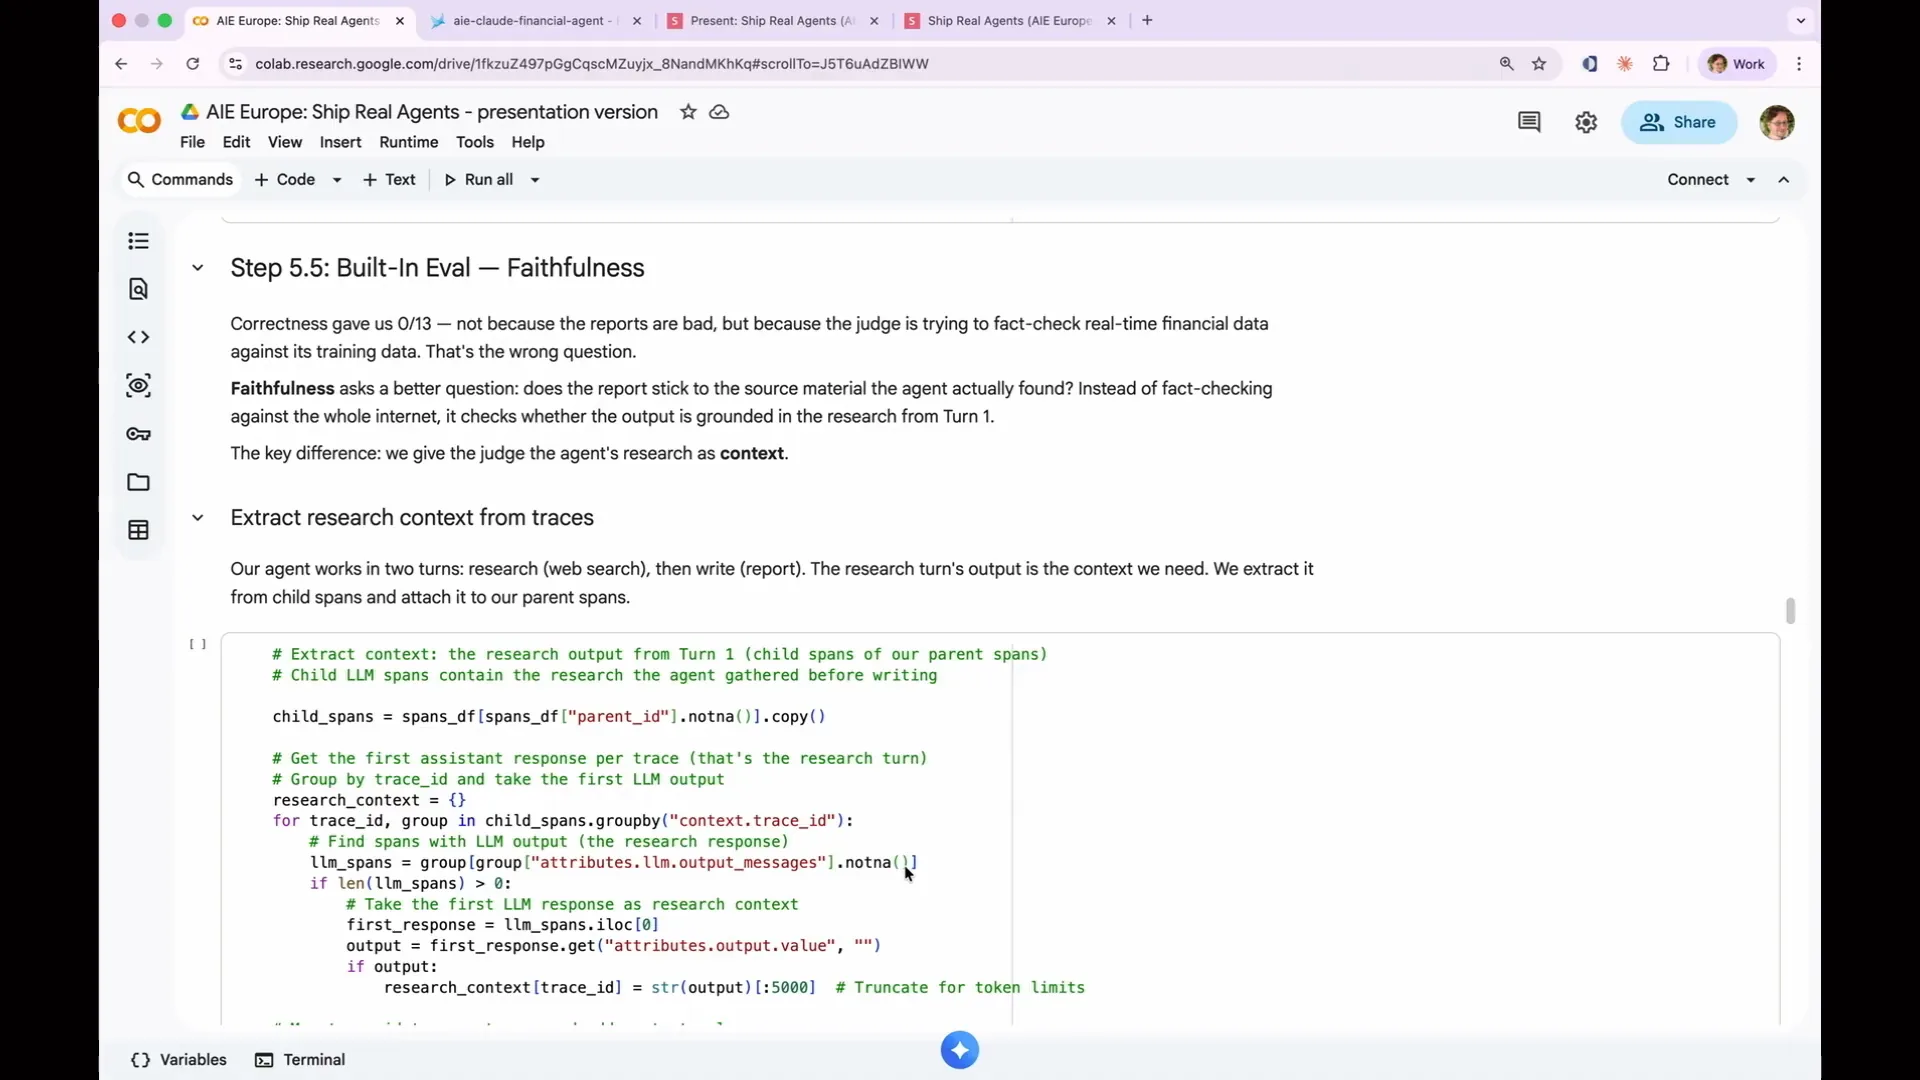Reload the page
1920x1080 pixels.
click(192, 64)
